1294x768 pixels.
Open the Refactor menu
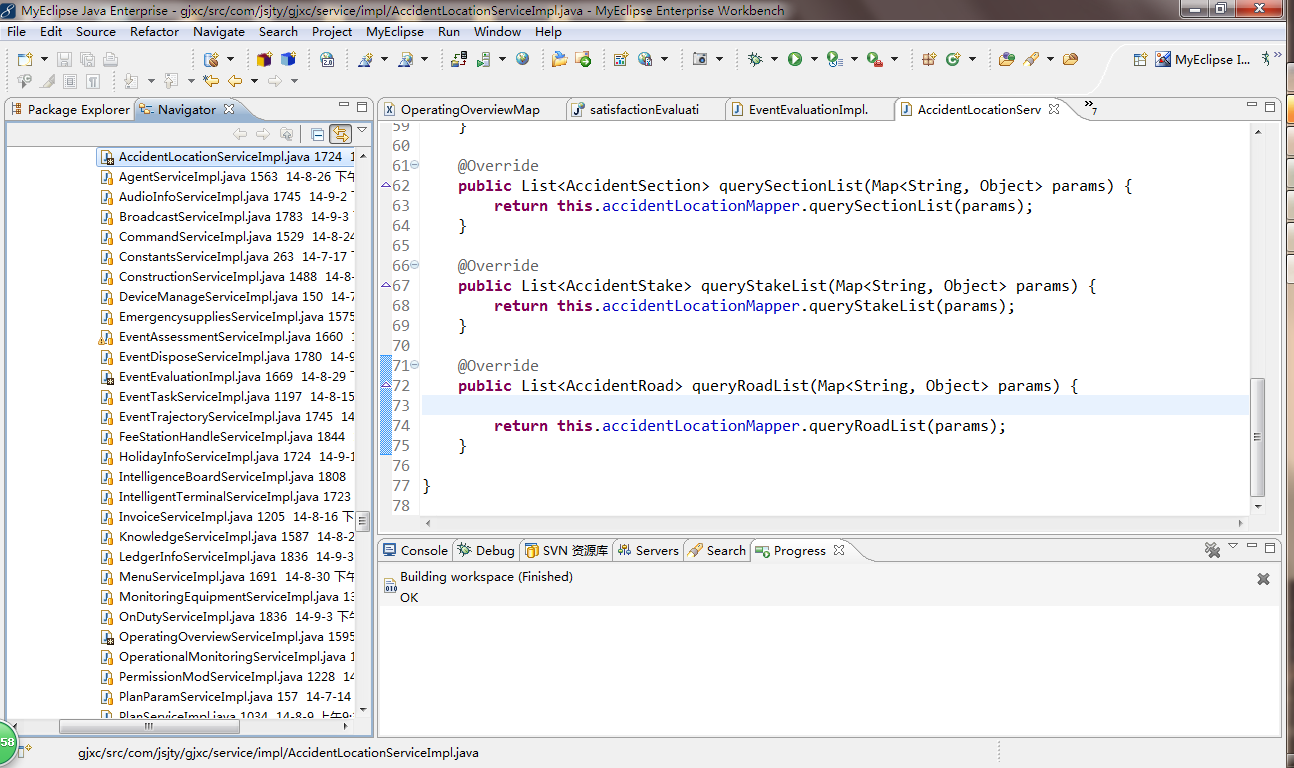[x=154, y=31]
